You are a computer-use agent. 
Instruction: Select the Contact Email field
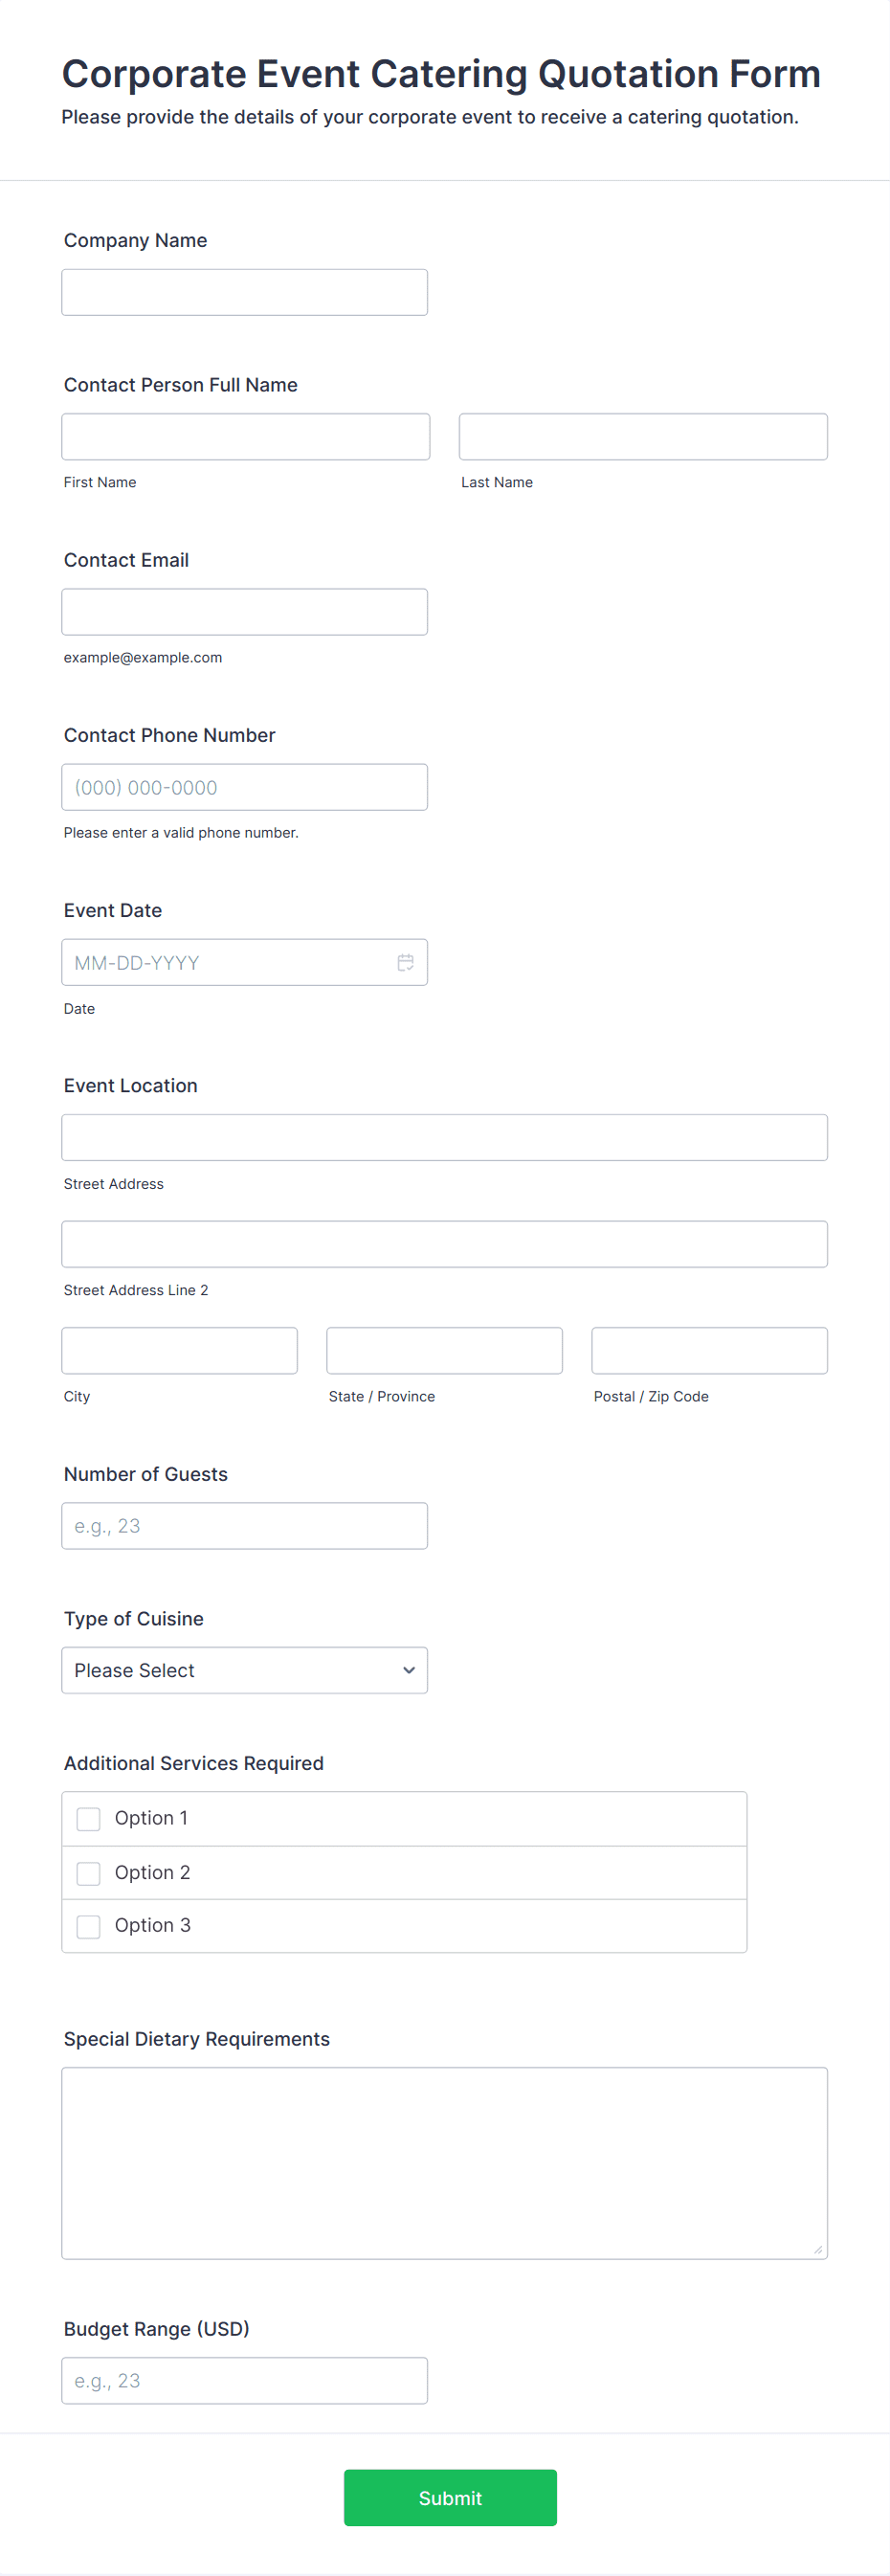coord(244,612)
